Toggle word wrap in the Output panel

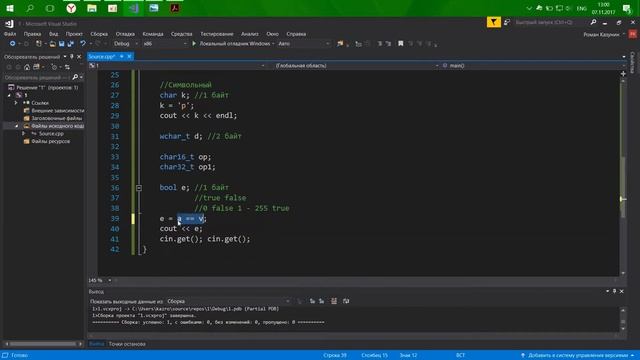tap(346, 301)
